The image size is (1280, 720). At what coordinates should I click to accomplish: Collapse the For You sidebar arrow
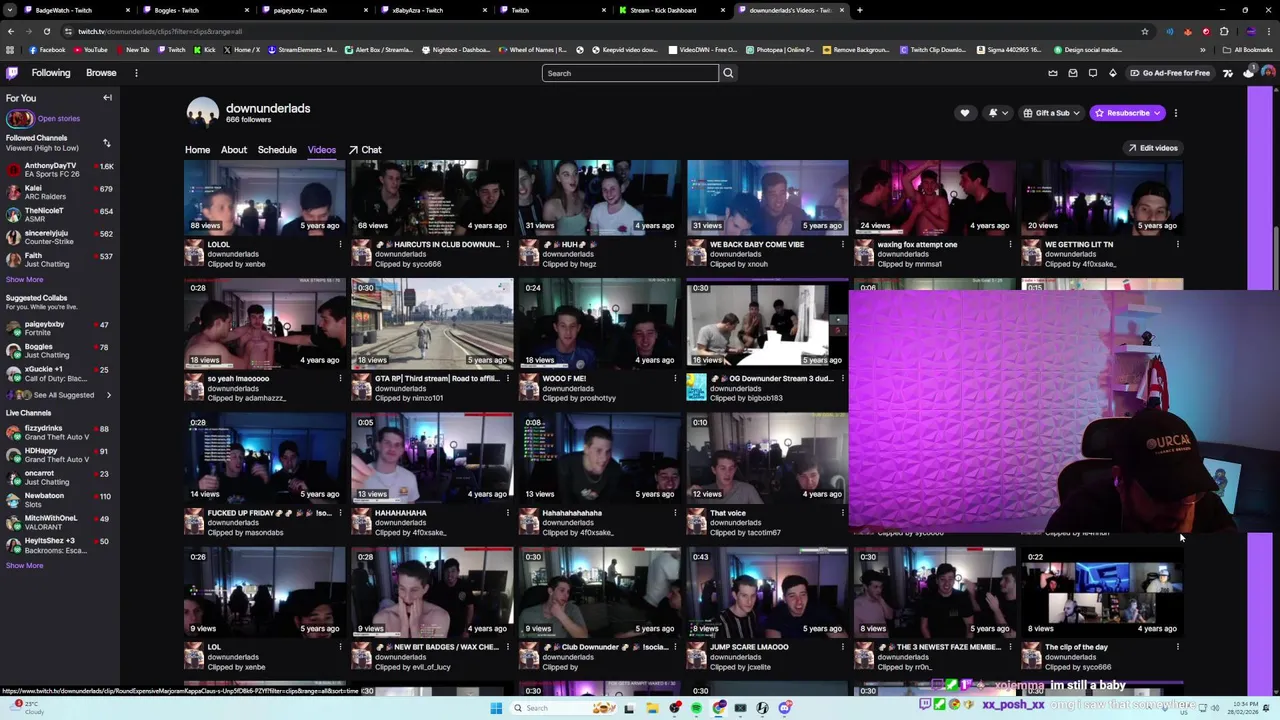(107, 98)
